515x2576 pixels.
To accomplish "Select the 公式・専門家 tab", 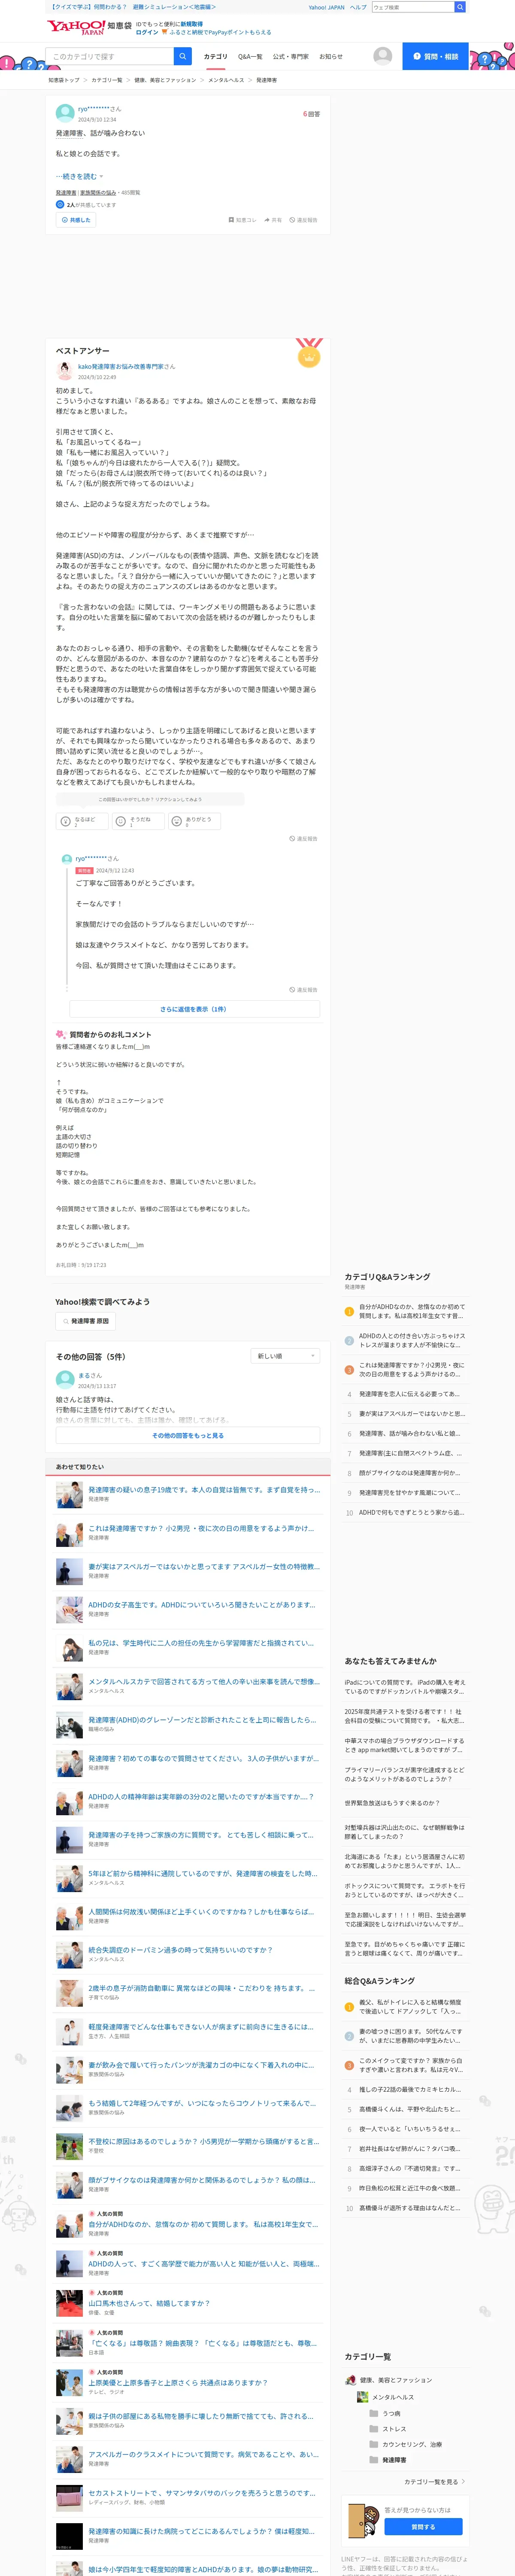I will coord(291,57).
